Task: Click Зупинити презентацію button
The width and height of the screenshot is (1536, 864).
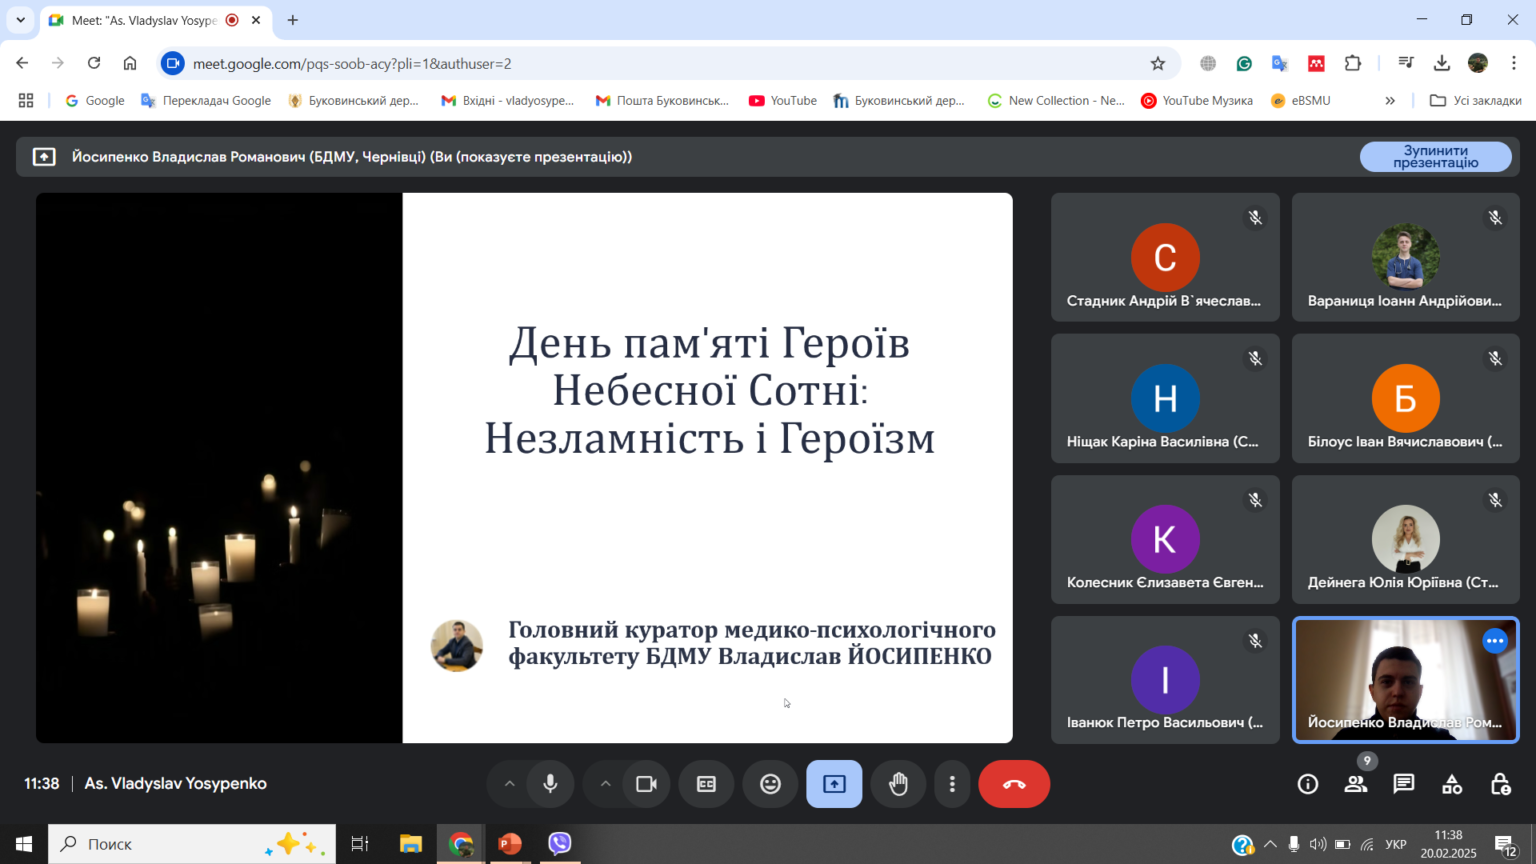Action: click(x=1435, y=157)
